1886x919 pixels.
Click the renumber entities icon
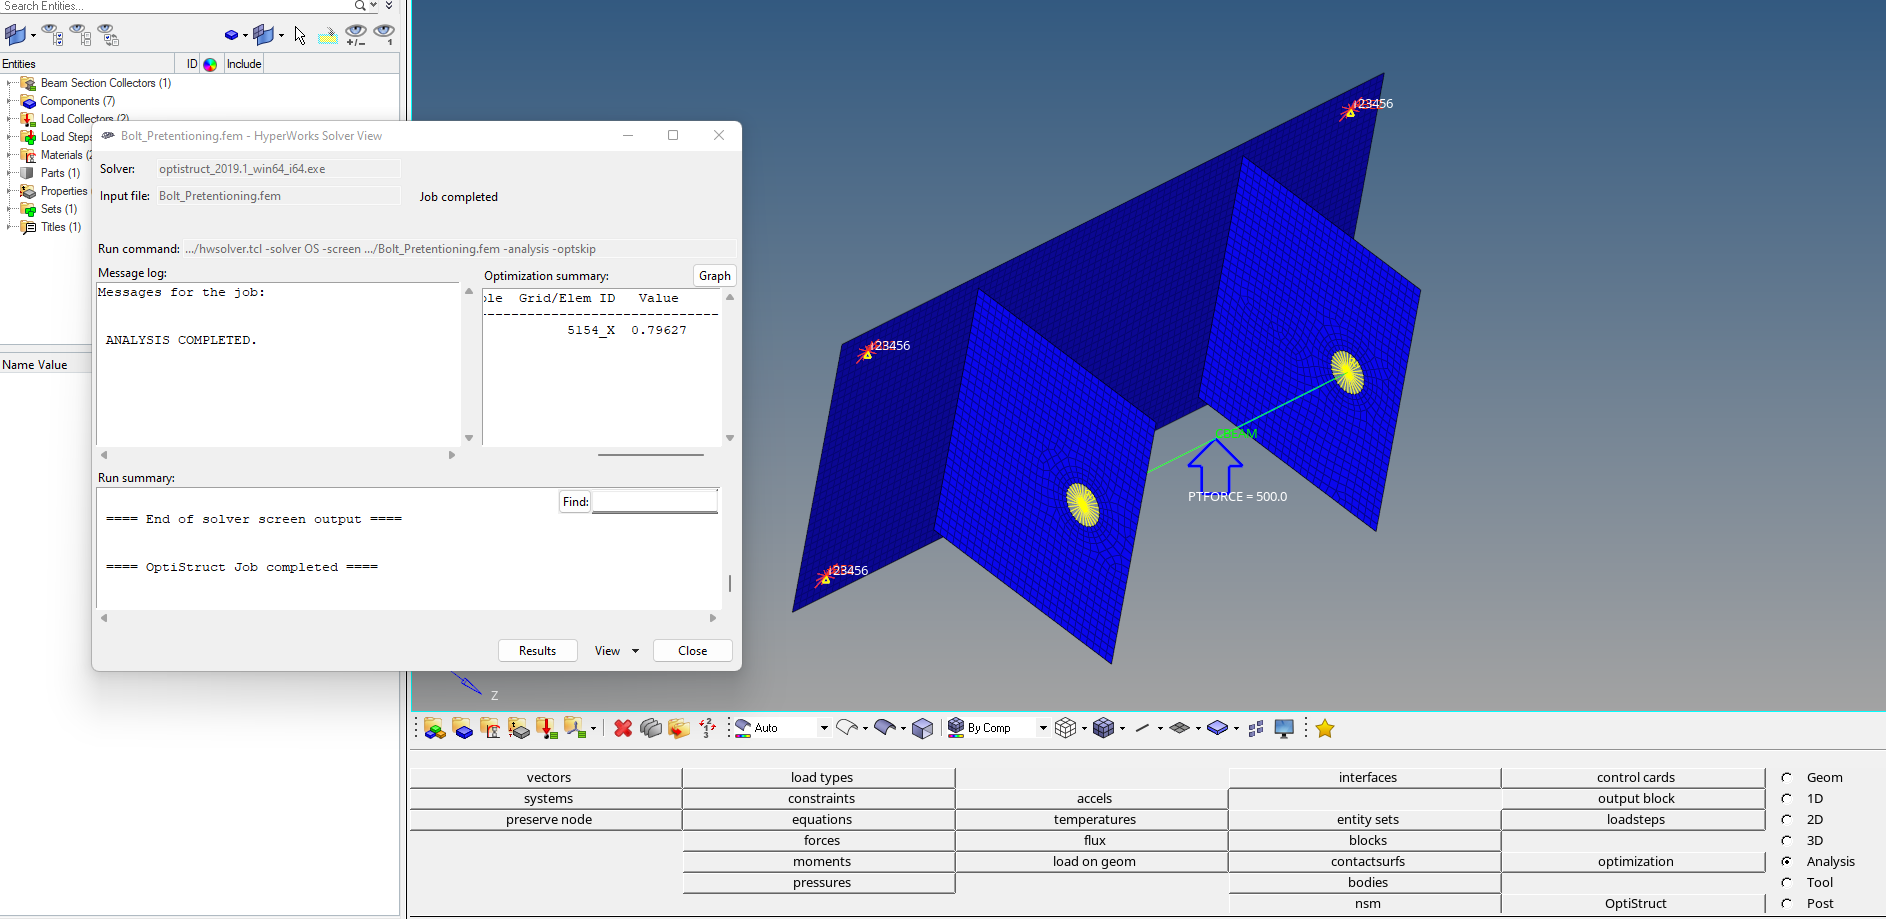point(707,728)
